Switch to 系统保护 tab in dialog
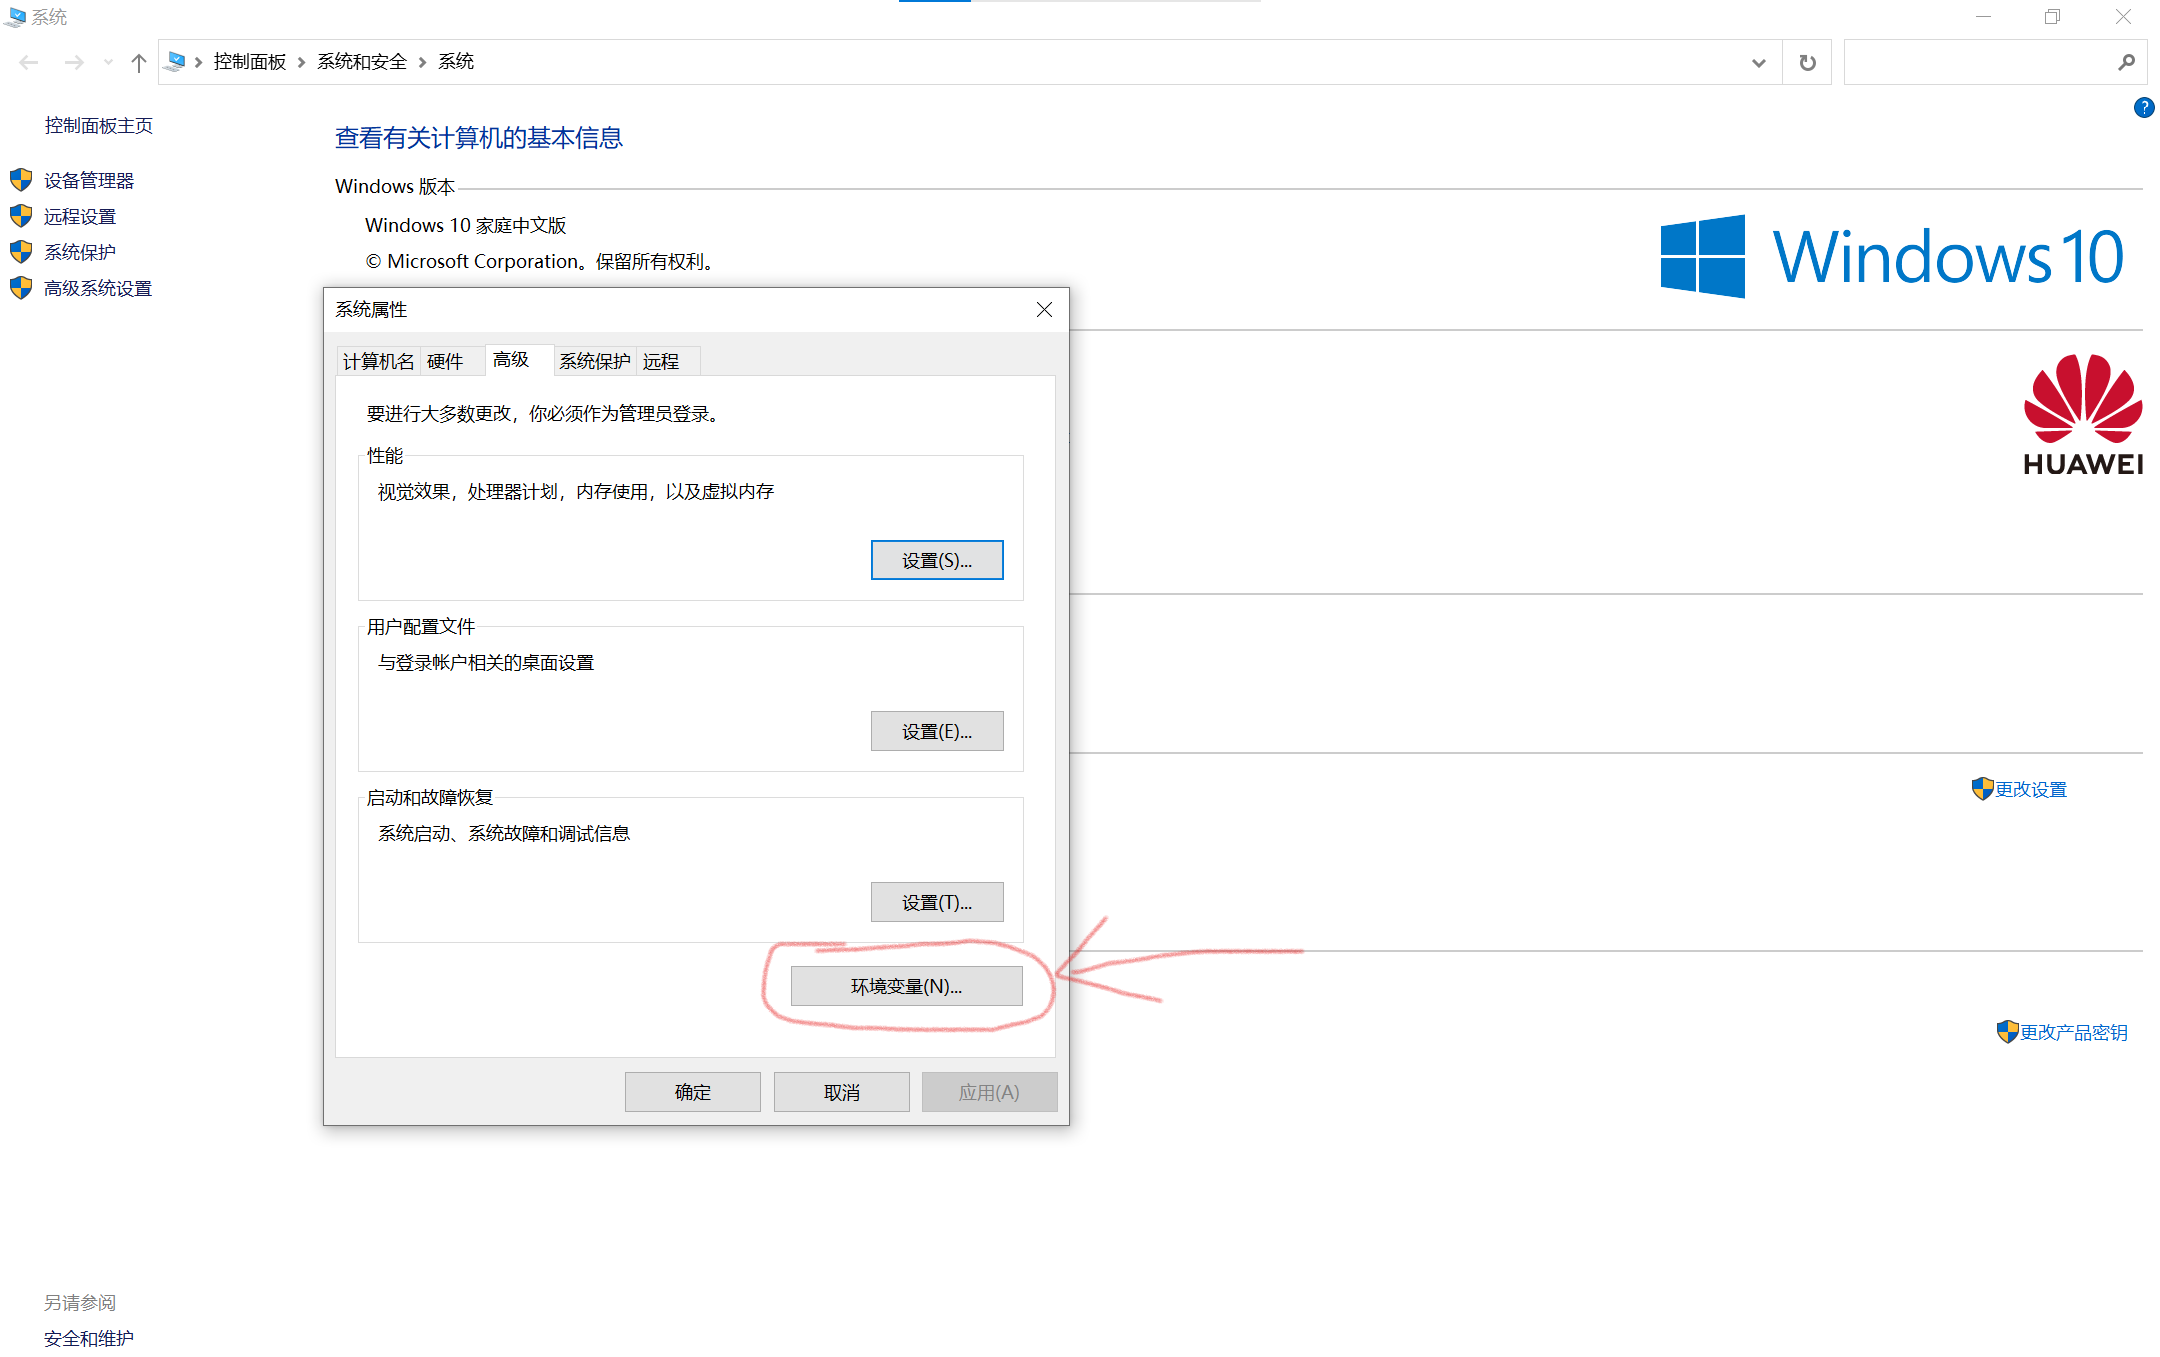This screenshot has width=2160, height=1357. coord(595,361)
